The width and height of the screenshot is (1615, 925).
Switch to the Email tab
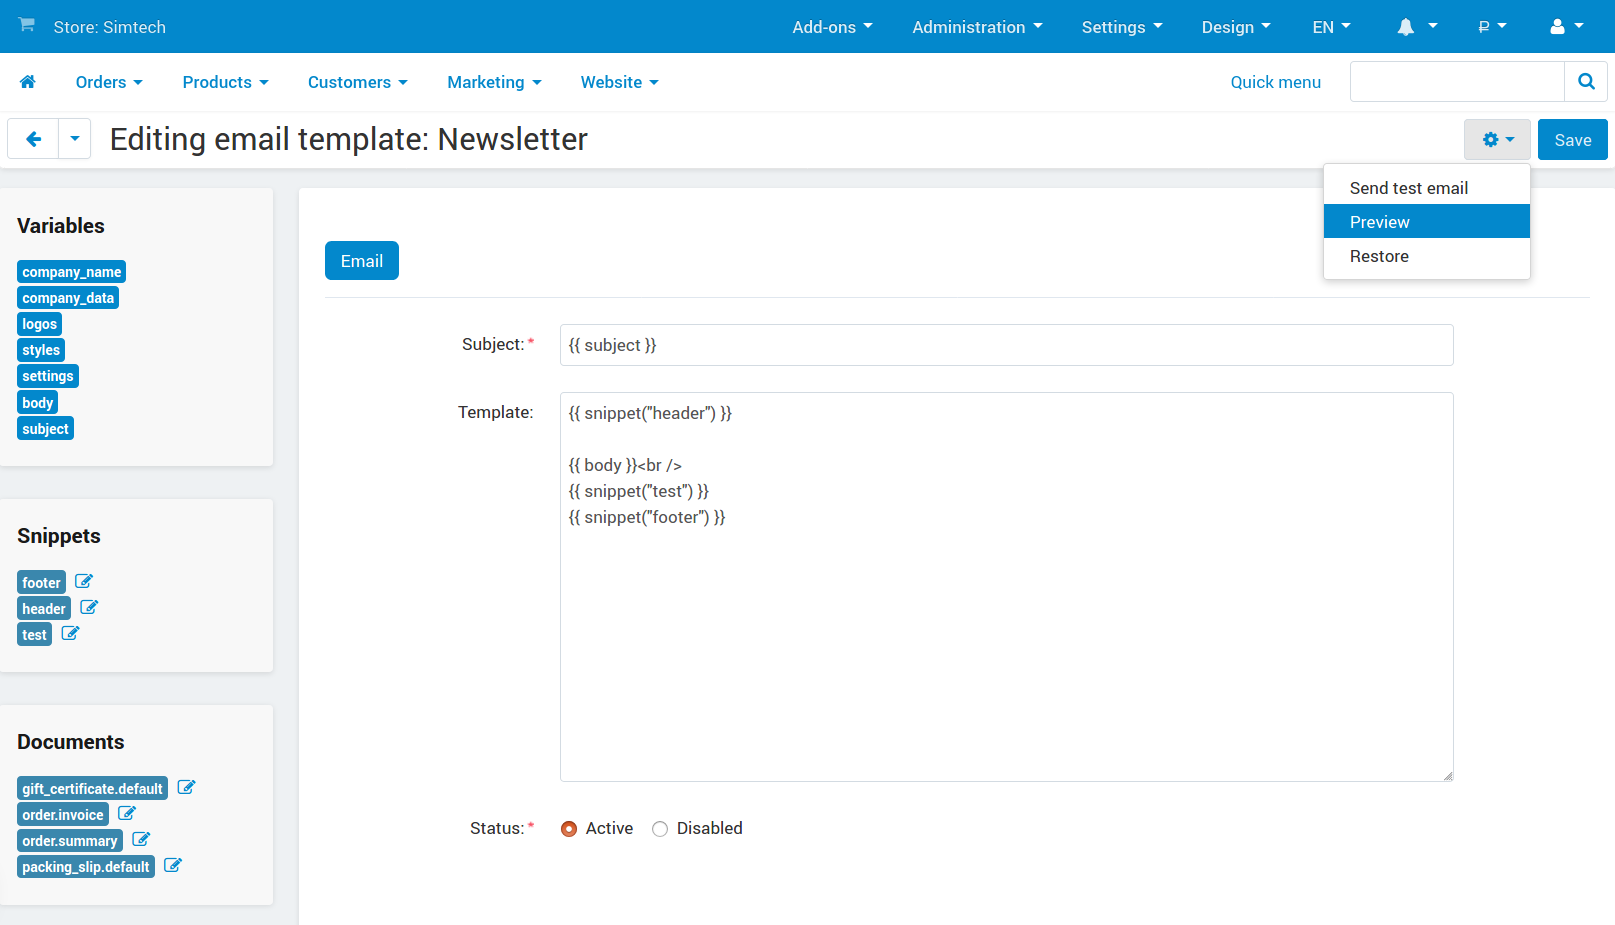click(x=362, y=261)
